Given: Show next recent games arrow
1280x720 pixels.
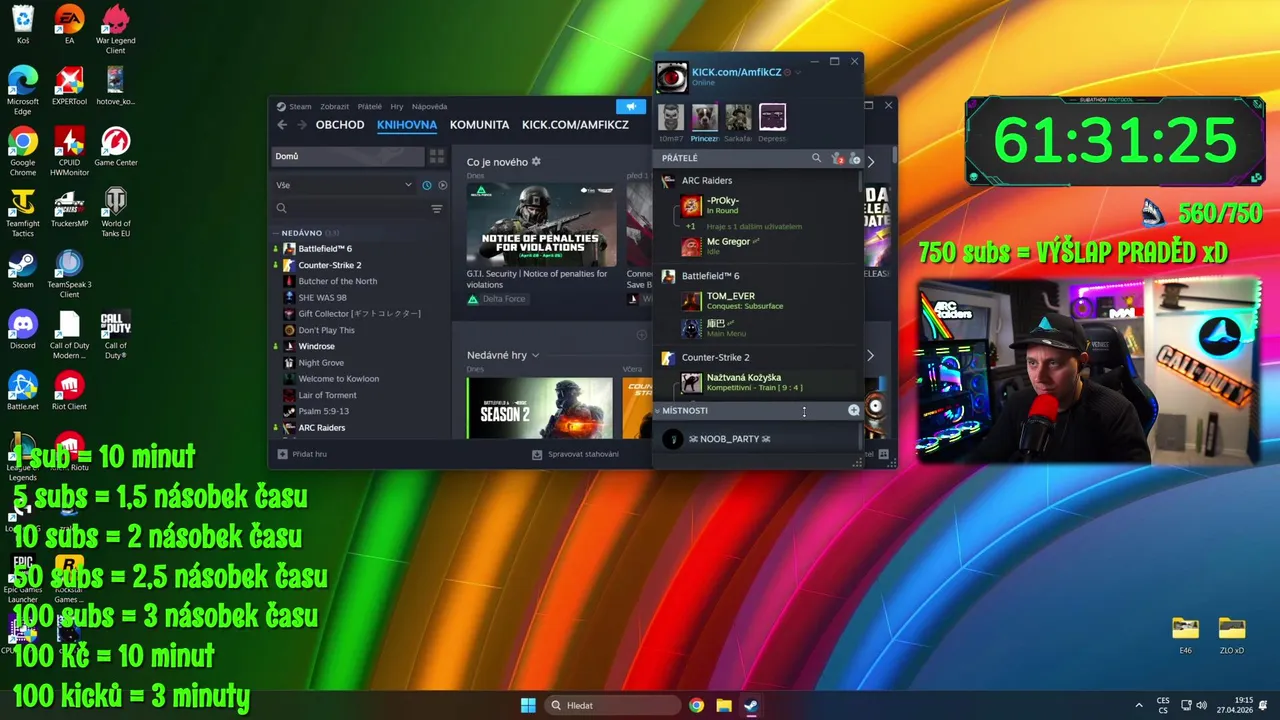Looking at the screenshot, I should point(870,355).
